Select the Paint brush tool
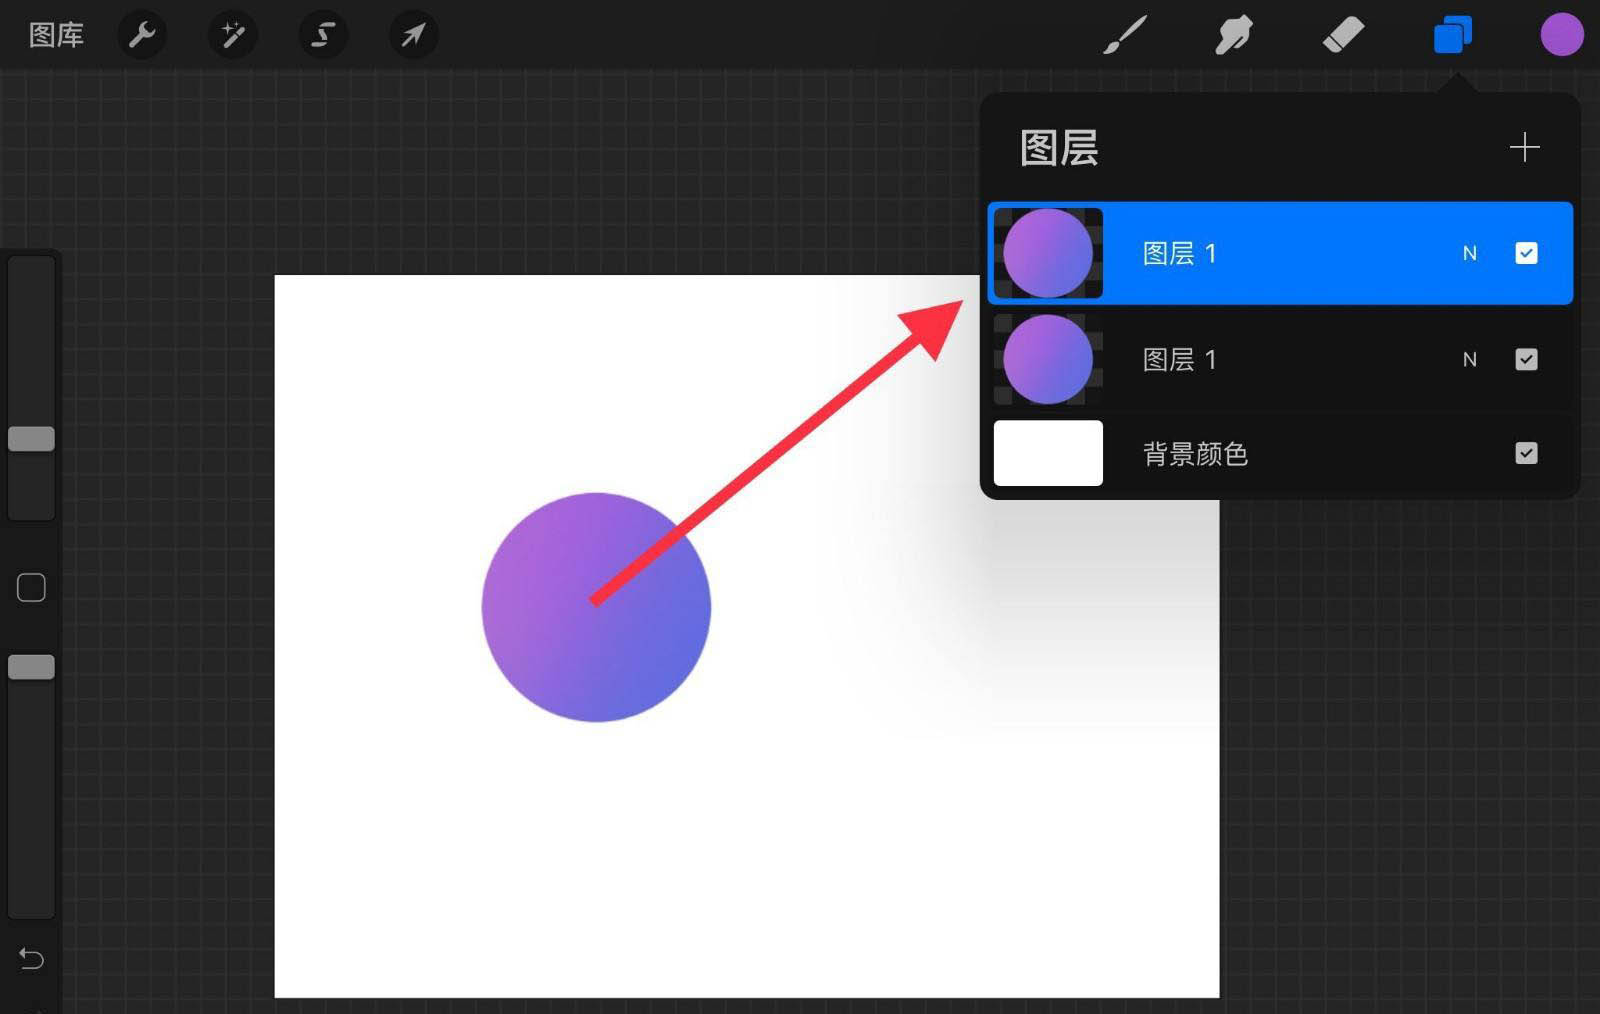1600x1014 pixels. coord(1124,35)
